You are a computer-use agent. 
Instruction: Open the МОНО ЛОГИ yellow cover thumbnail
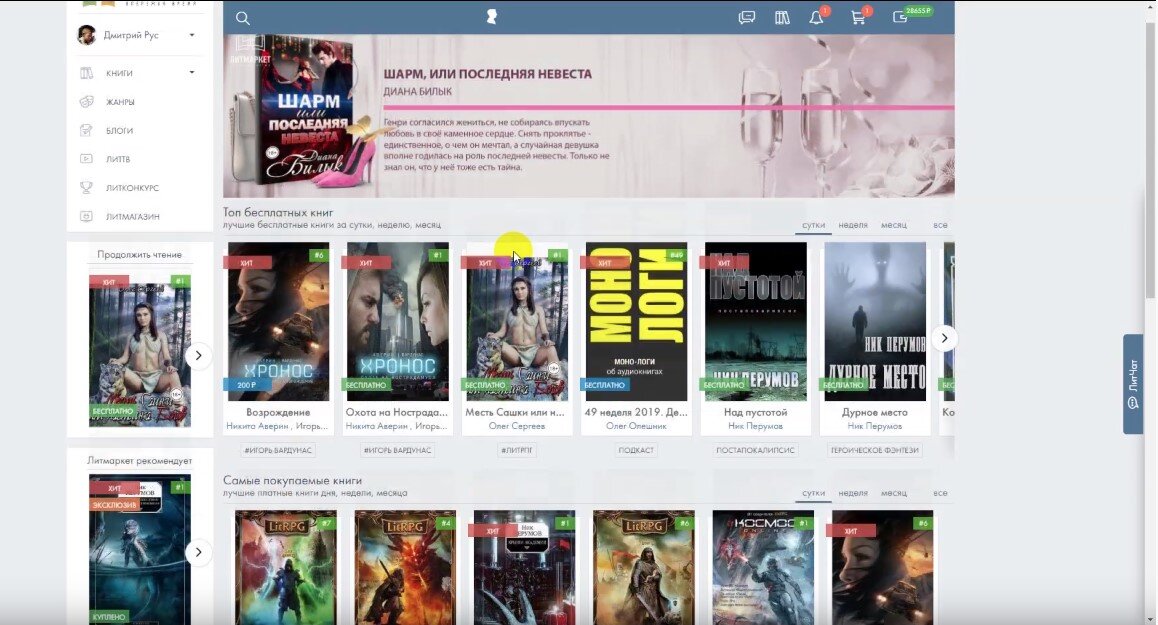click(636, 321)
